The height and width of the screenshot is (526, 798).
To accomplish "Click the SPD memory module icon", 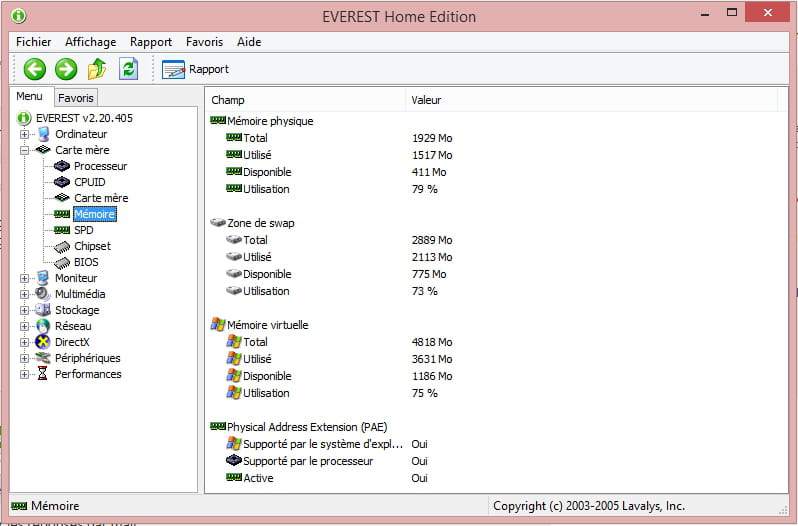I will [62, 230].
